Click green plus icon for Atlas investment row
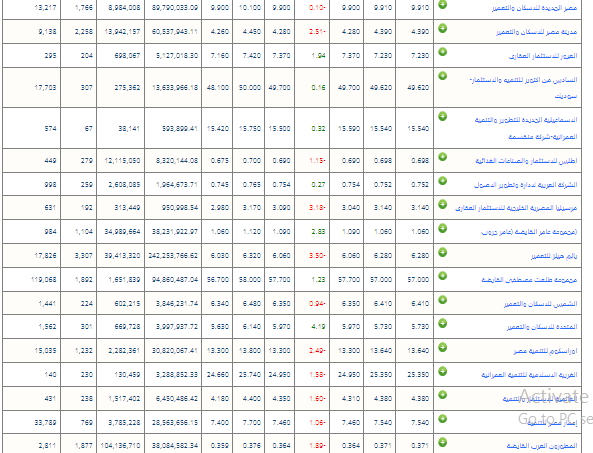This screenshot has height=453, width=593. 442,157
